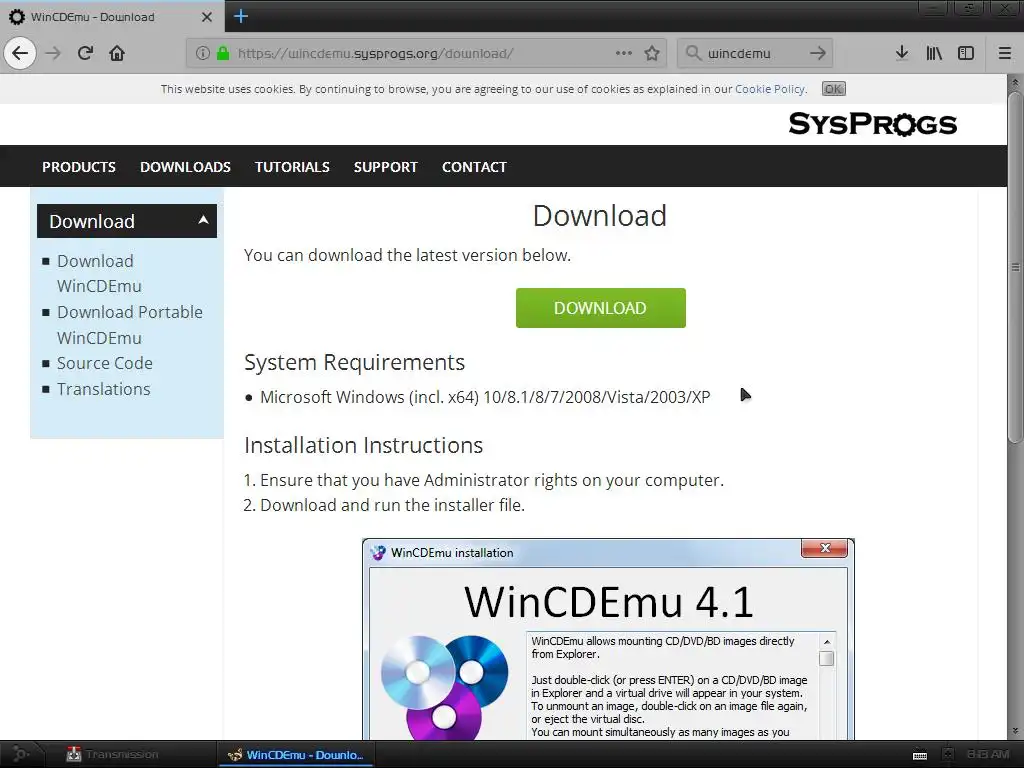The width and height of the screenshot is (1024, 768).
Task: Bookmark this page with the star
Action: pyautogui.click(x=652, y=53)
